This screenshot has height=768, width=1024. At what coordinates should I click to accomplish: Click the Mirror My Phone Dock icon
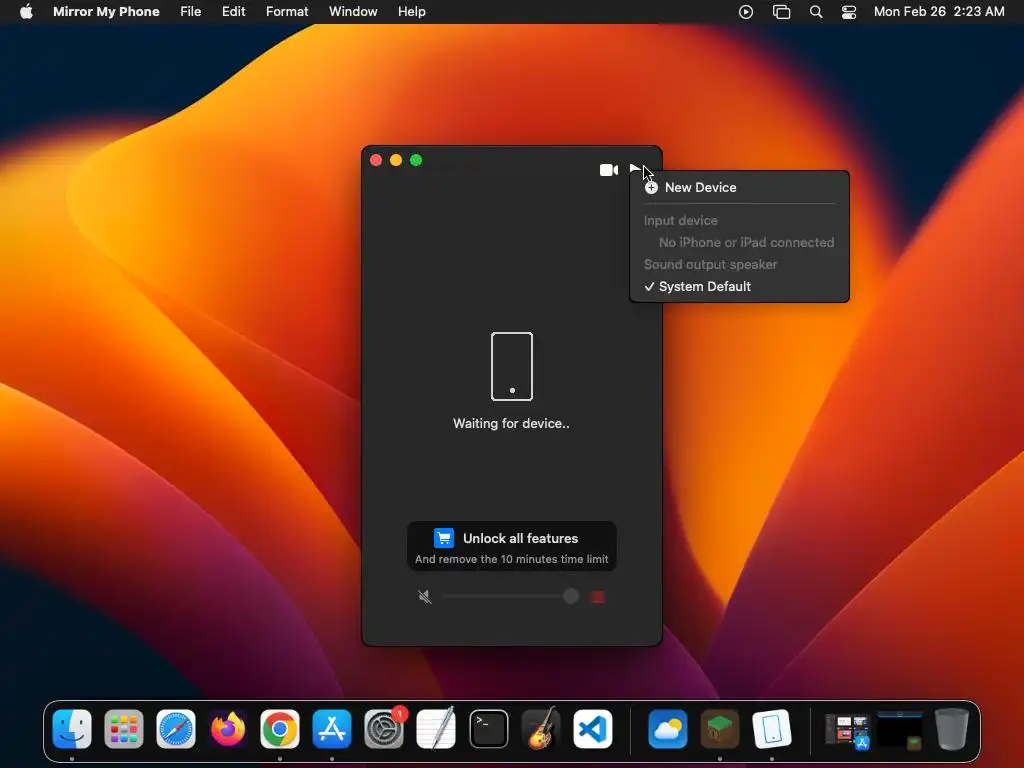pos(772,729)
